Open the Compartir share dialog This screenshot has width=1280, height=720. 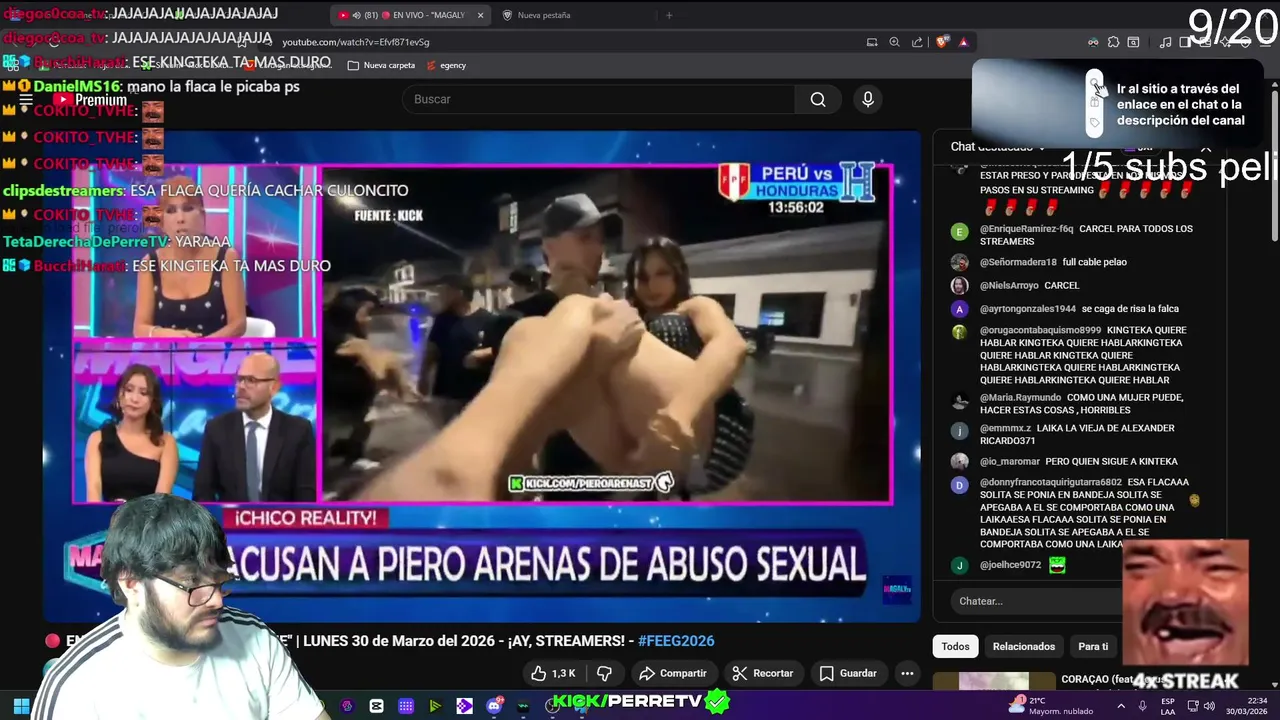[673, 673]
